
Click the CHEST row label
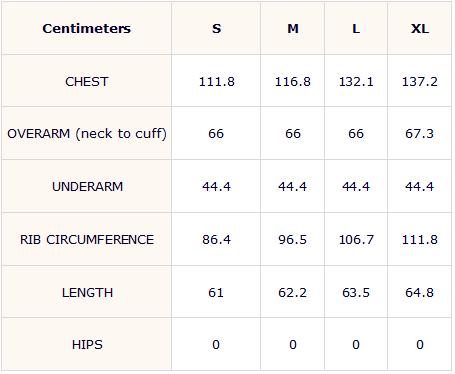(x=87, y=82)
